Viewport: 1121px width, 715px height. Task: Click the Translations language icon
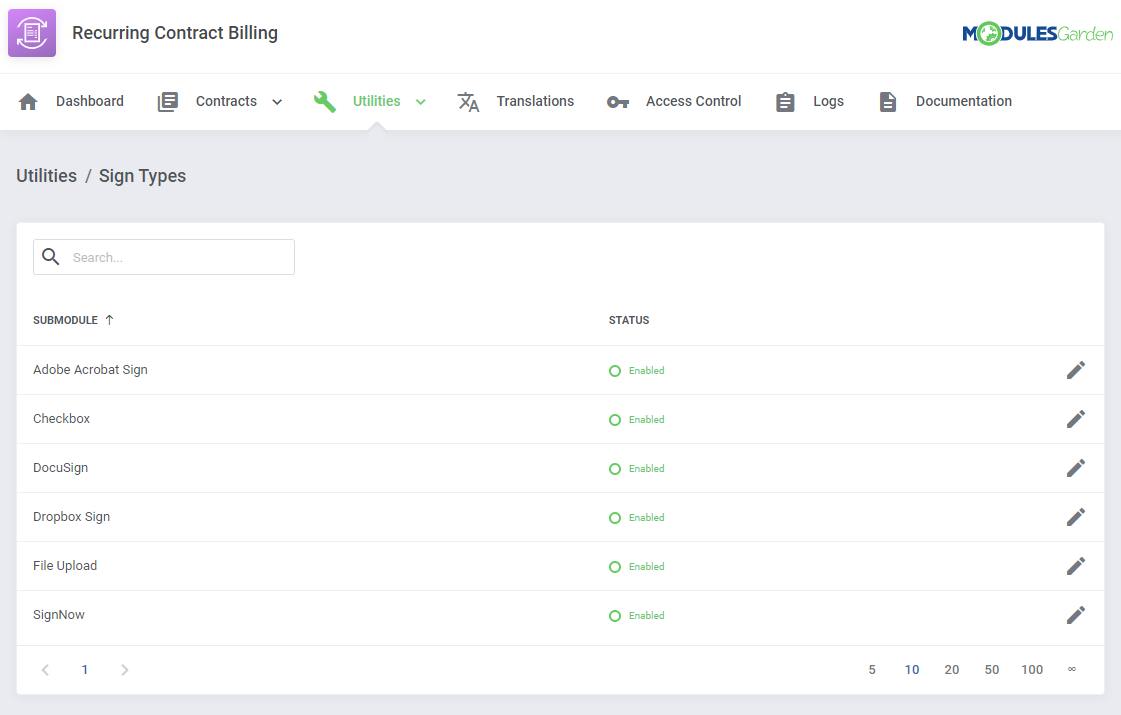468,102
